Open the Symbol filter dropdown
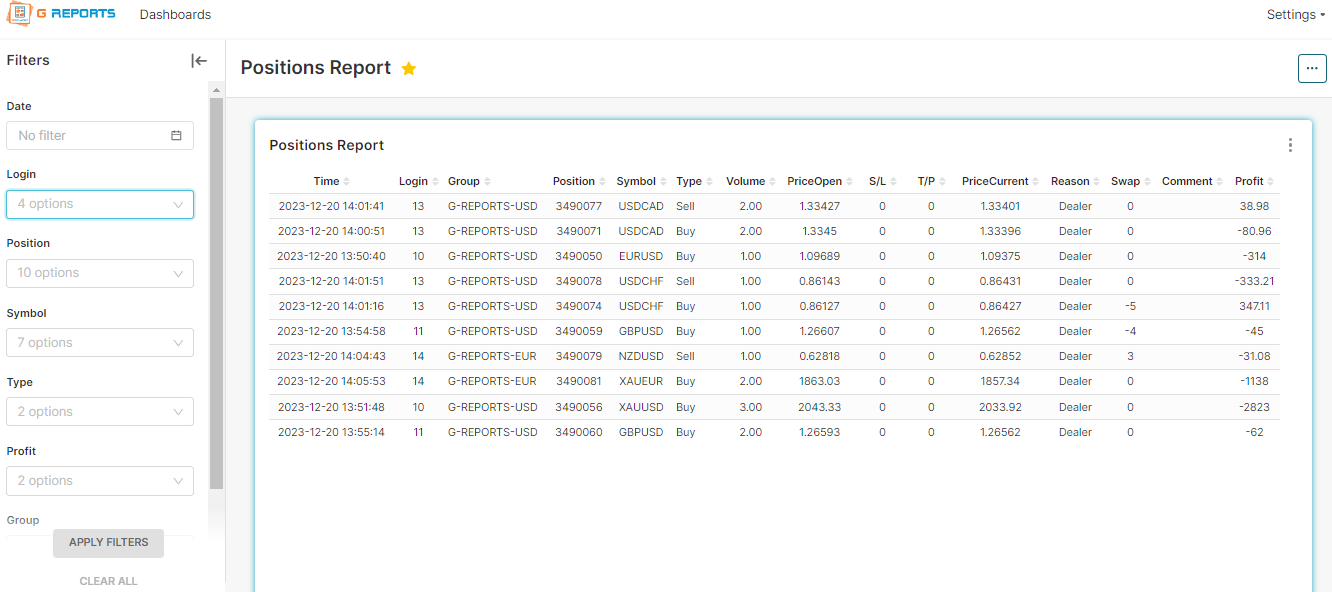This screenshot has width=1332, height=592. (x=100, y=343)
